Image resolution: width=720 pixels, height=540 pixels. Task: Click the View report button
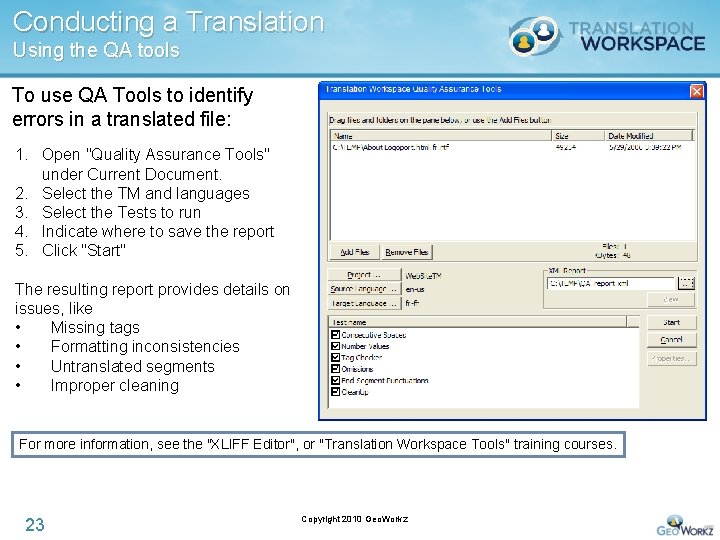tap(671, 299)
